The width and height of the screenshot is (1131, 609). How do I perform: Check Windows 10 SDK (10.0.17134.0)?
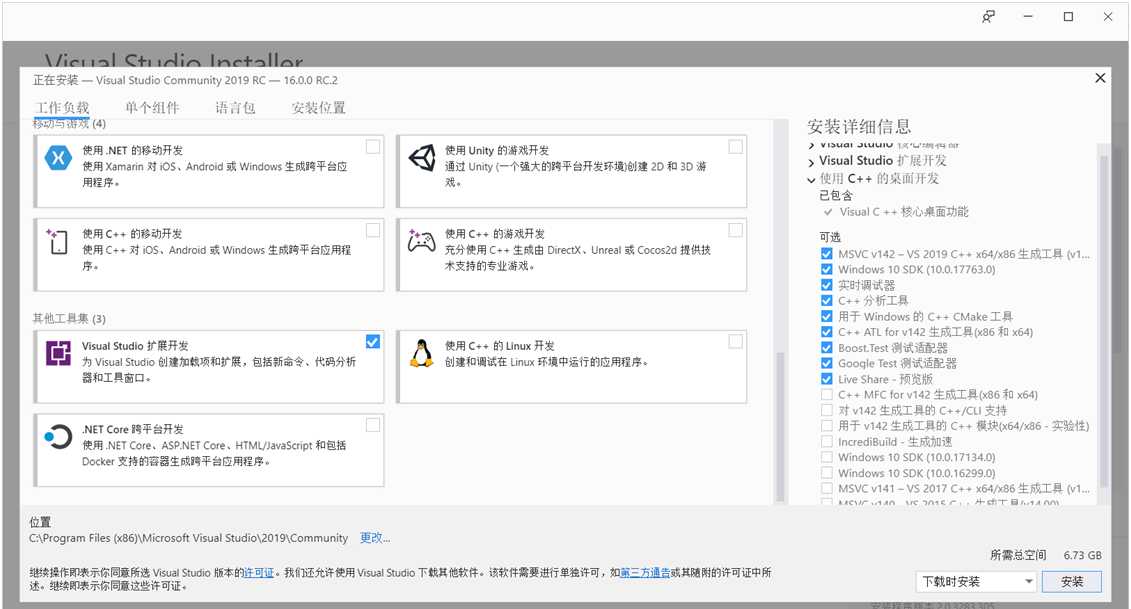(x=827, y=457)
